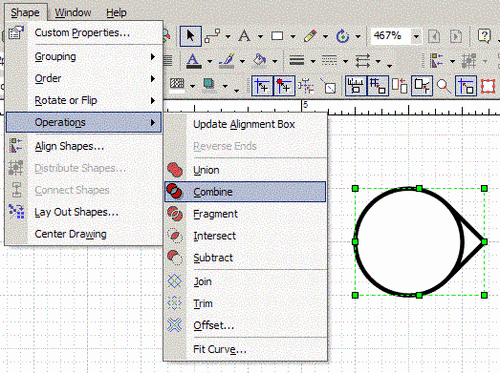Click the Lay Out Shapes menu icon
Viewport: 500px width, 373px height.
[x=16, y=211]
